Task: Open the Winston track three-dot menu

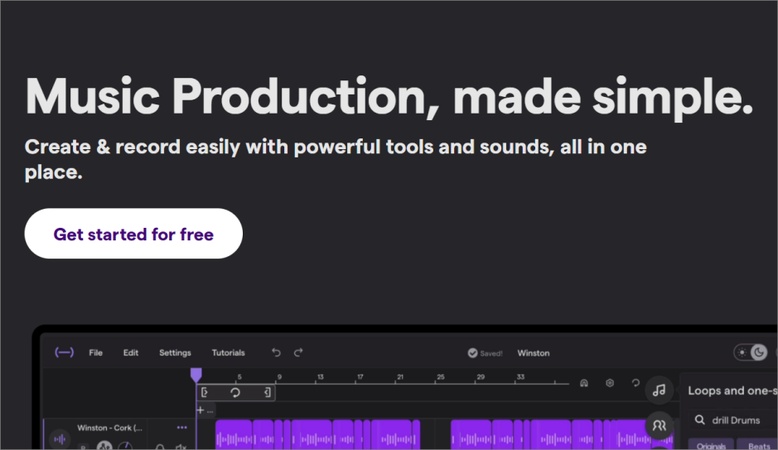Action: [x=181, y=427]
